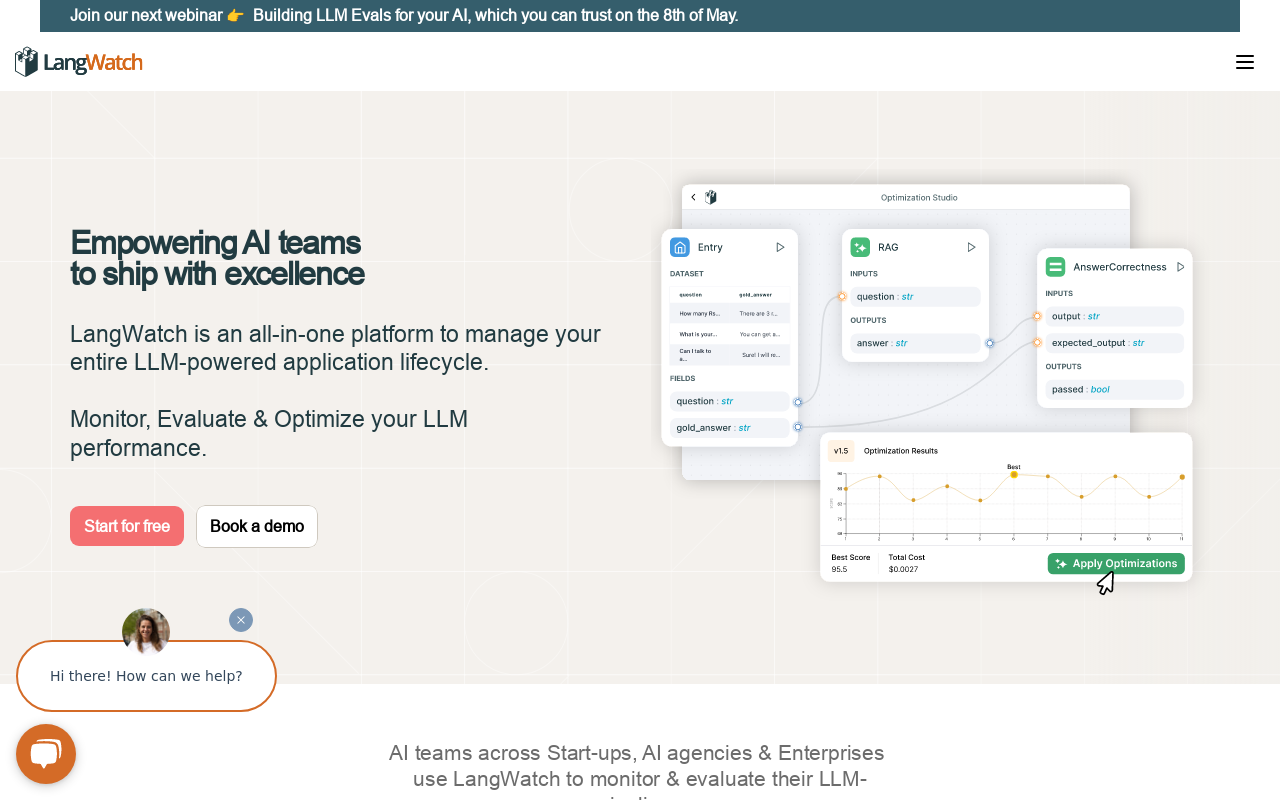Open the hamburger navigation menu
1280x800 pixels.
1244,62
